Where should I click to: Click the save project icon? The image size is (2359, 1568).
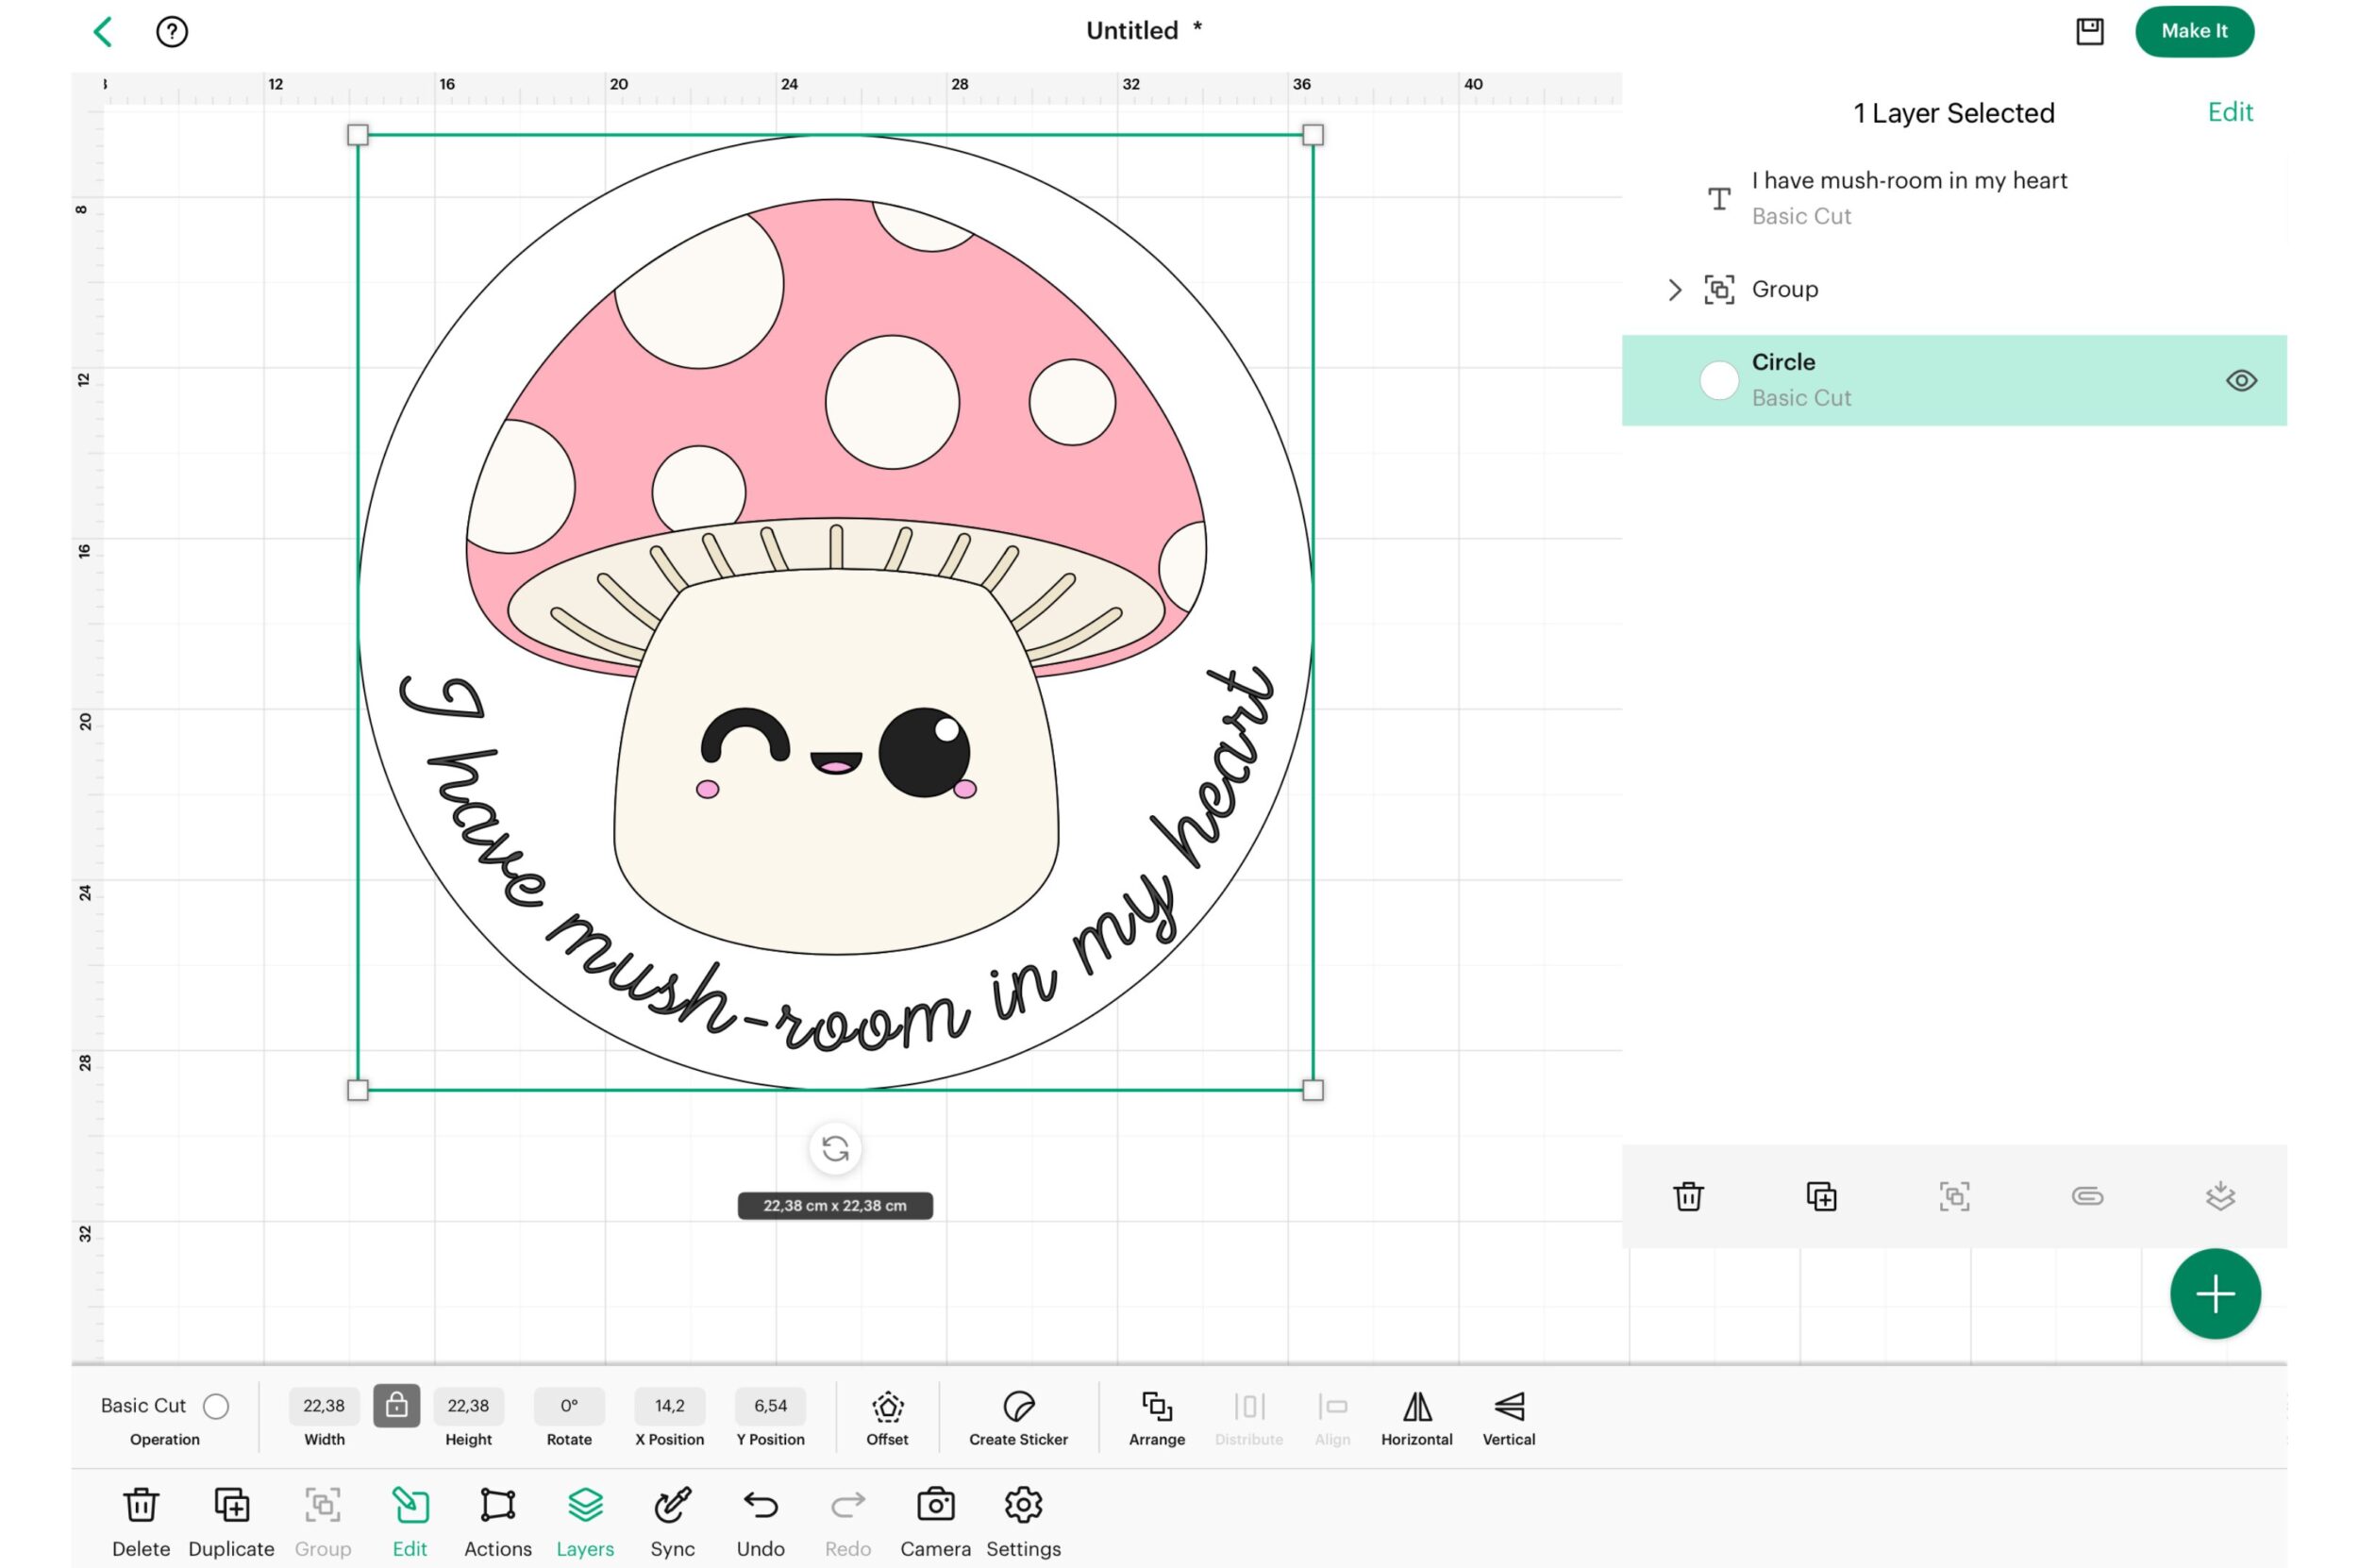2089,31
